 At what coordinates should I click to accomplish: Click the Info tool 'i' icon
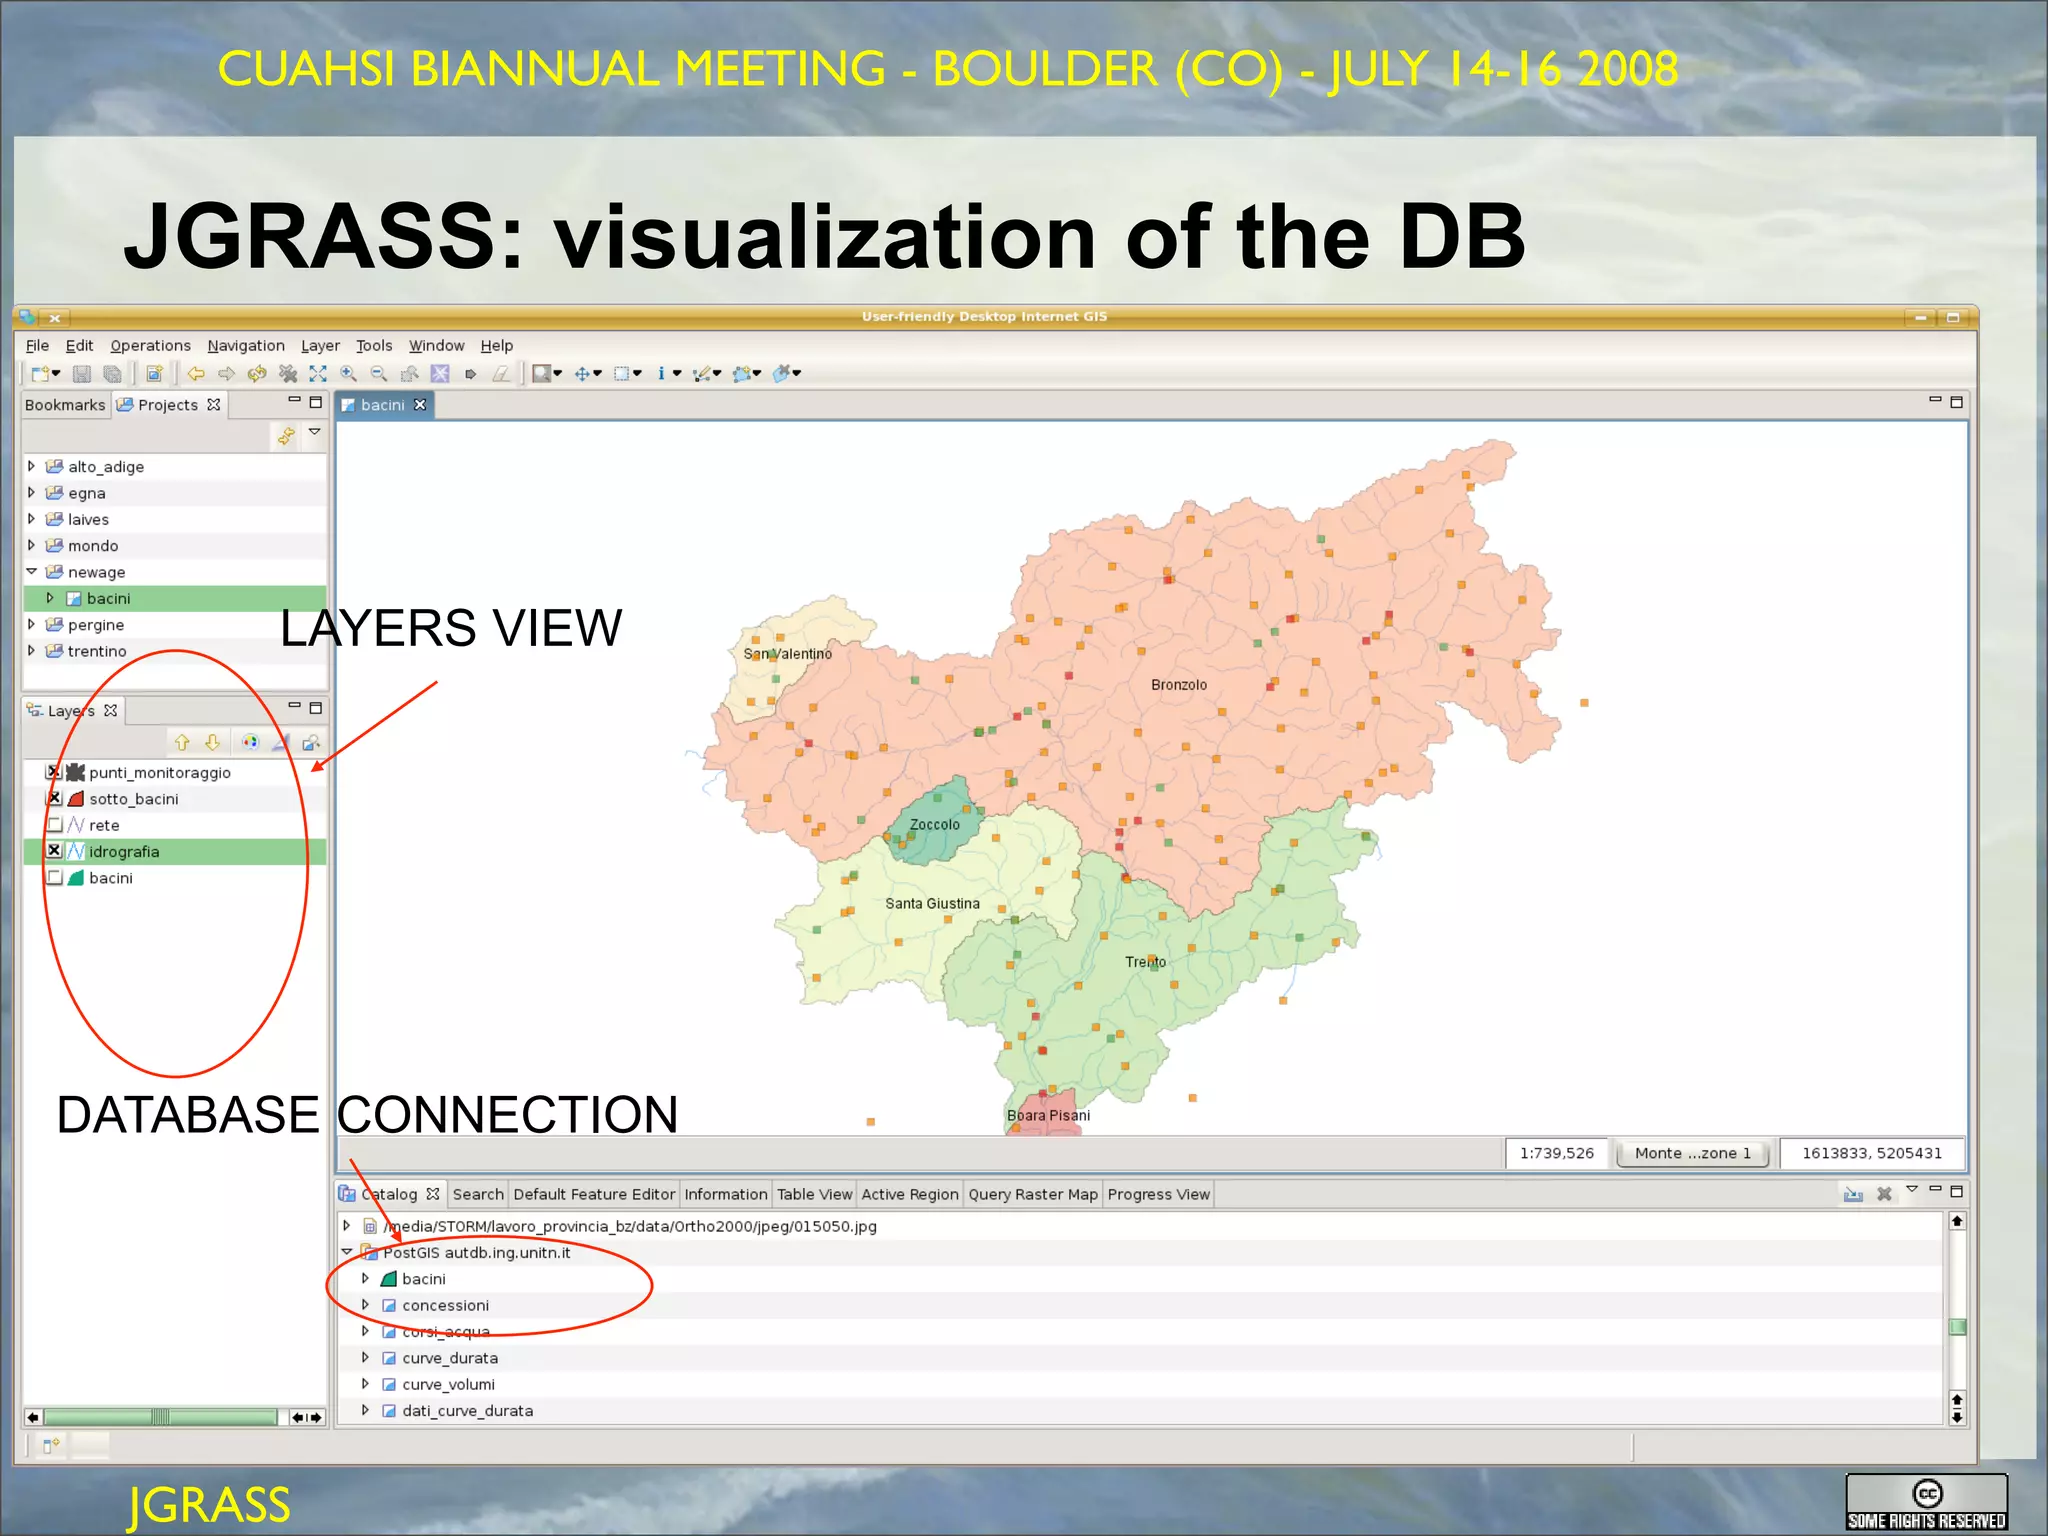661,373
